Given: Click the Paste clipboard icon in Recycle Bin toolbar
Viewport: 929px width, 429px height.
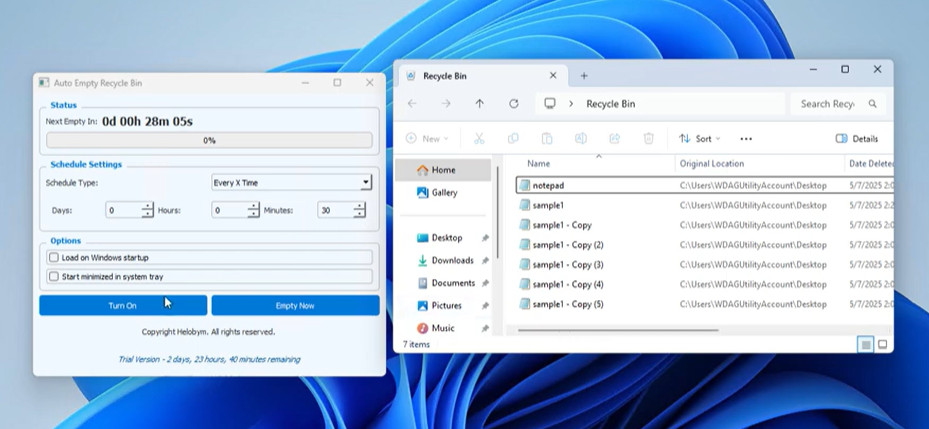Looking at the screenshot, I should (547, 139).
